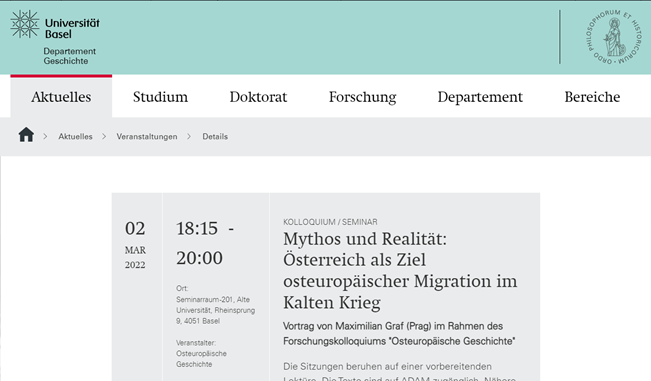Viewport: 651px width, 381px height.
Task: Click the home icon in breadcrumb
Action: [x=26, y=135]
